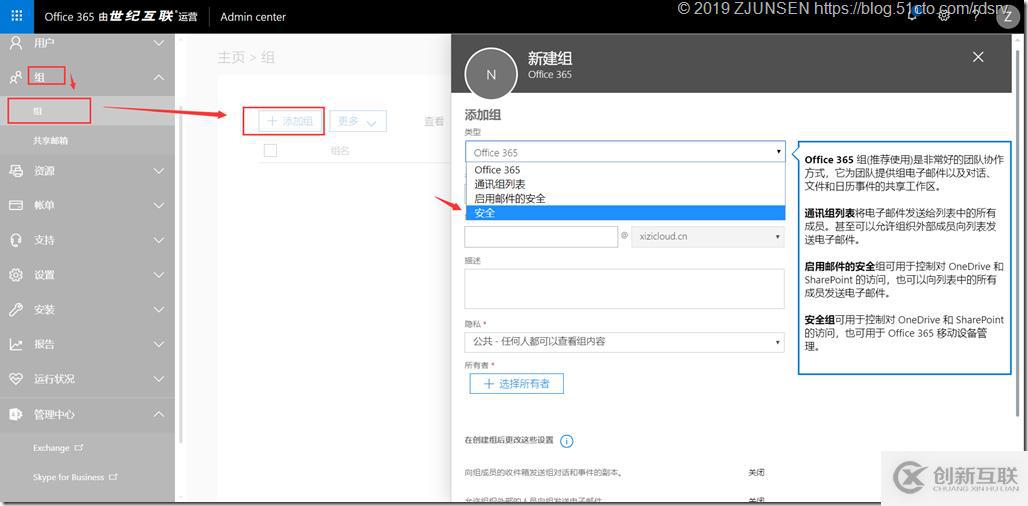Expand the 报告 section chevron

pyautogui.click(x=159, y=344)
